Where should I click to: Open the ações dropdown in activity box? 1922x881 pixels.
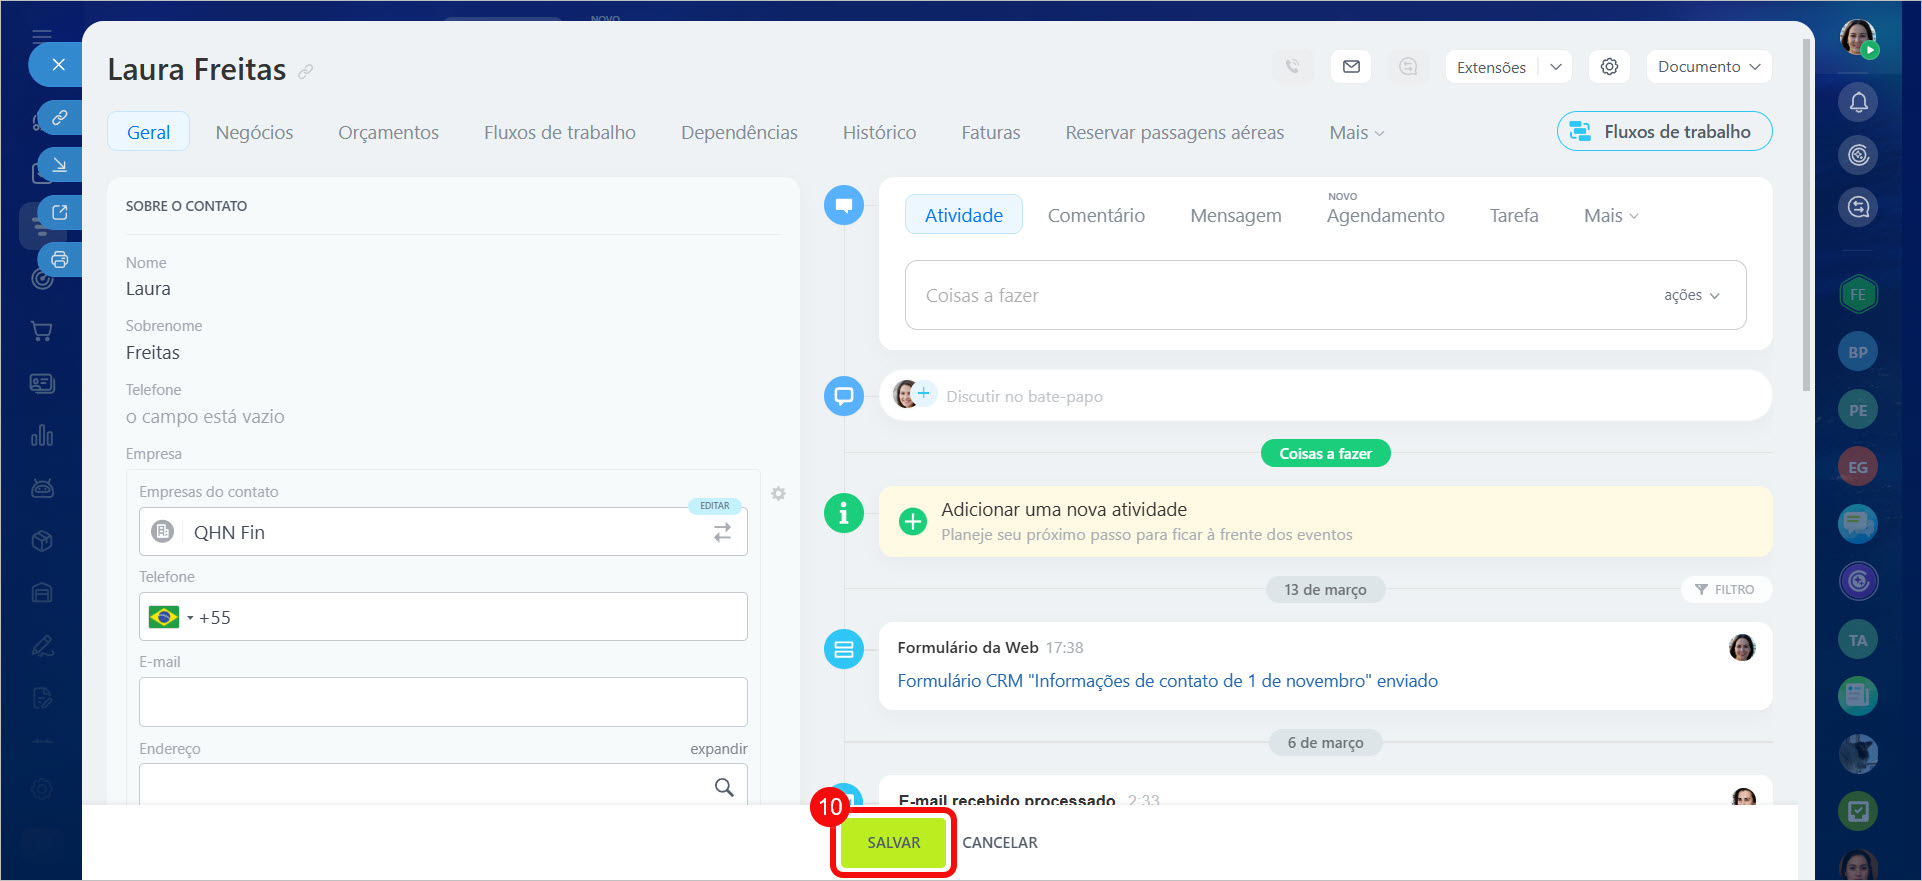click(x=1691, y=296)
